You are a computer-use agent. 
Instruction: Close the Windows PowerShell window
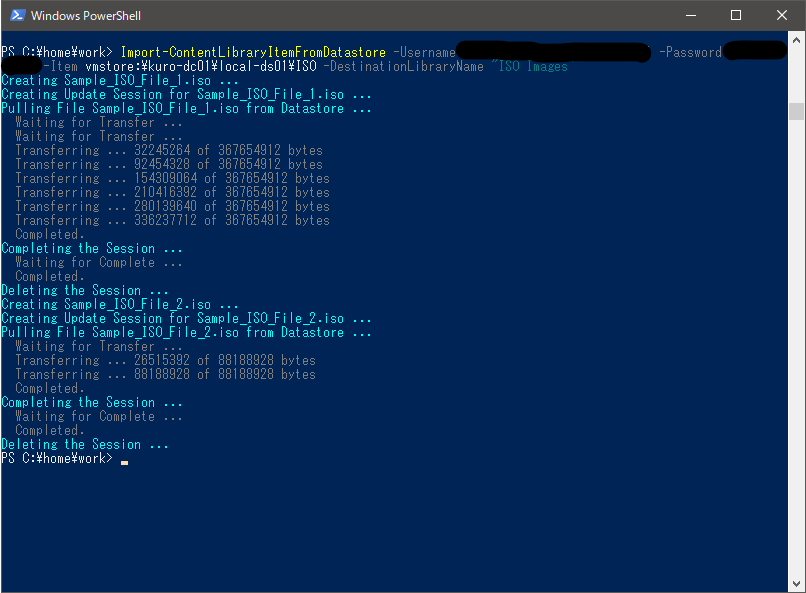pyautogui.click(x=782, y=15)
